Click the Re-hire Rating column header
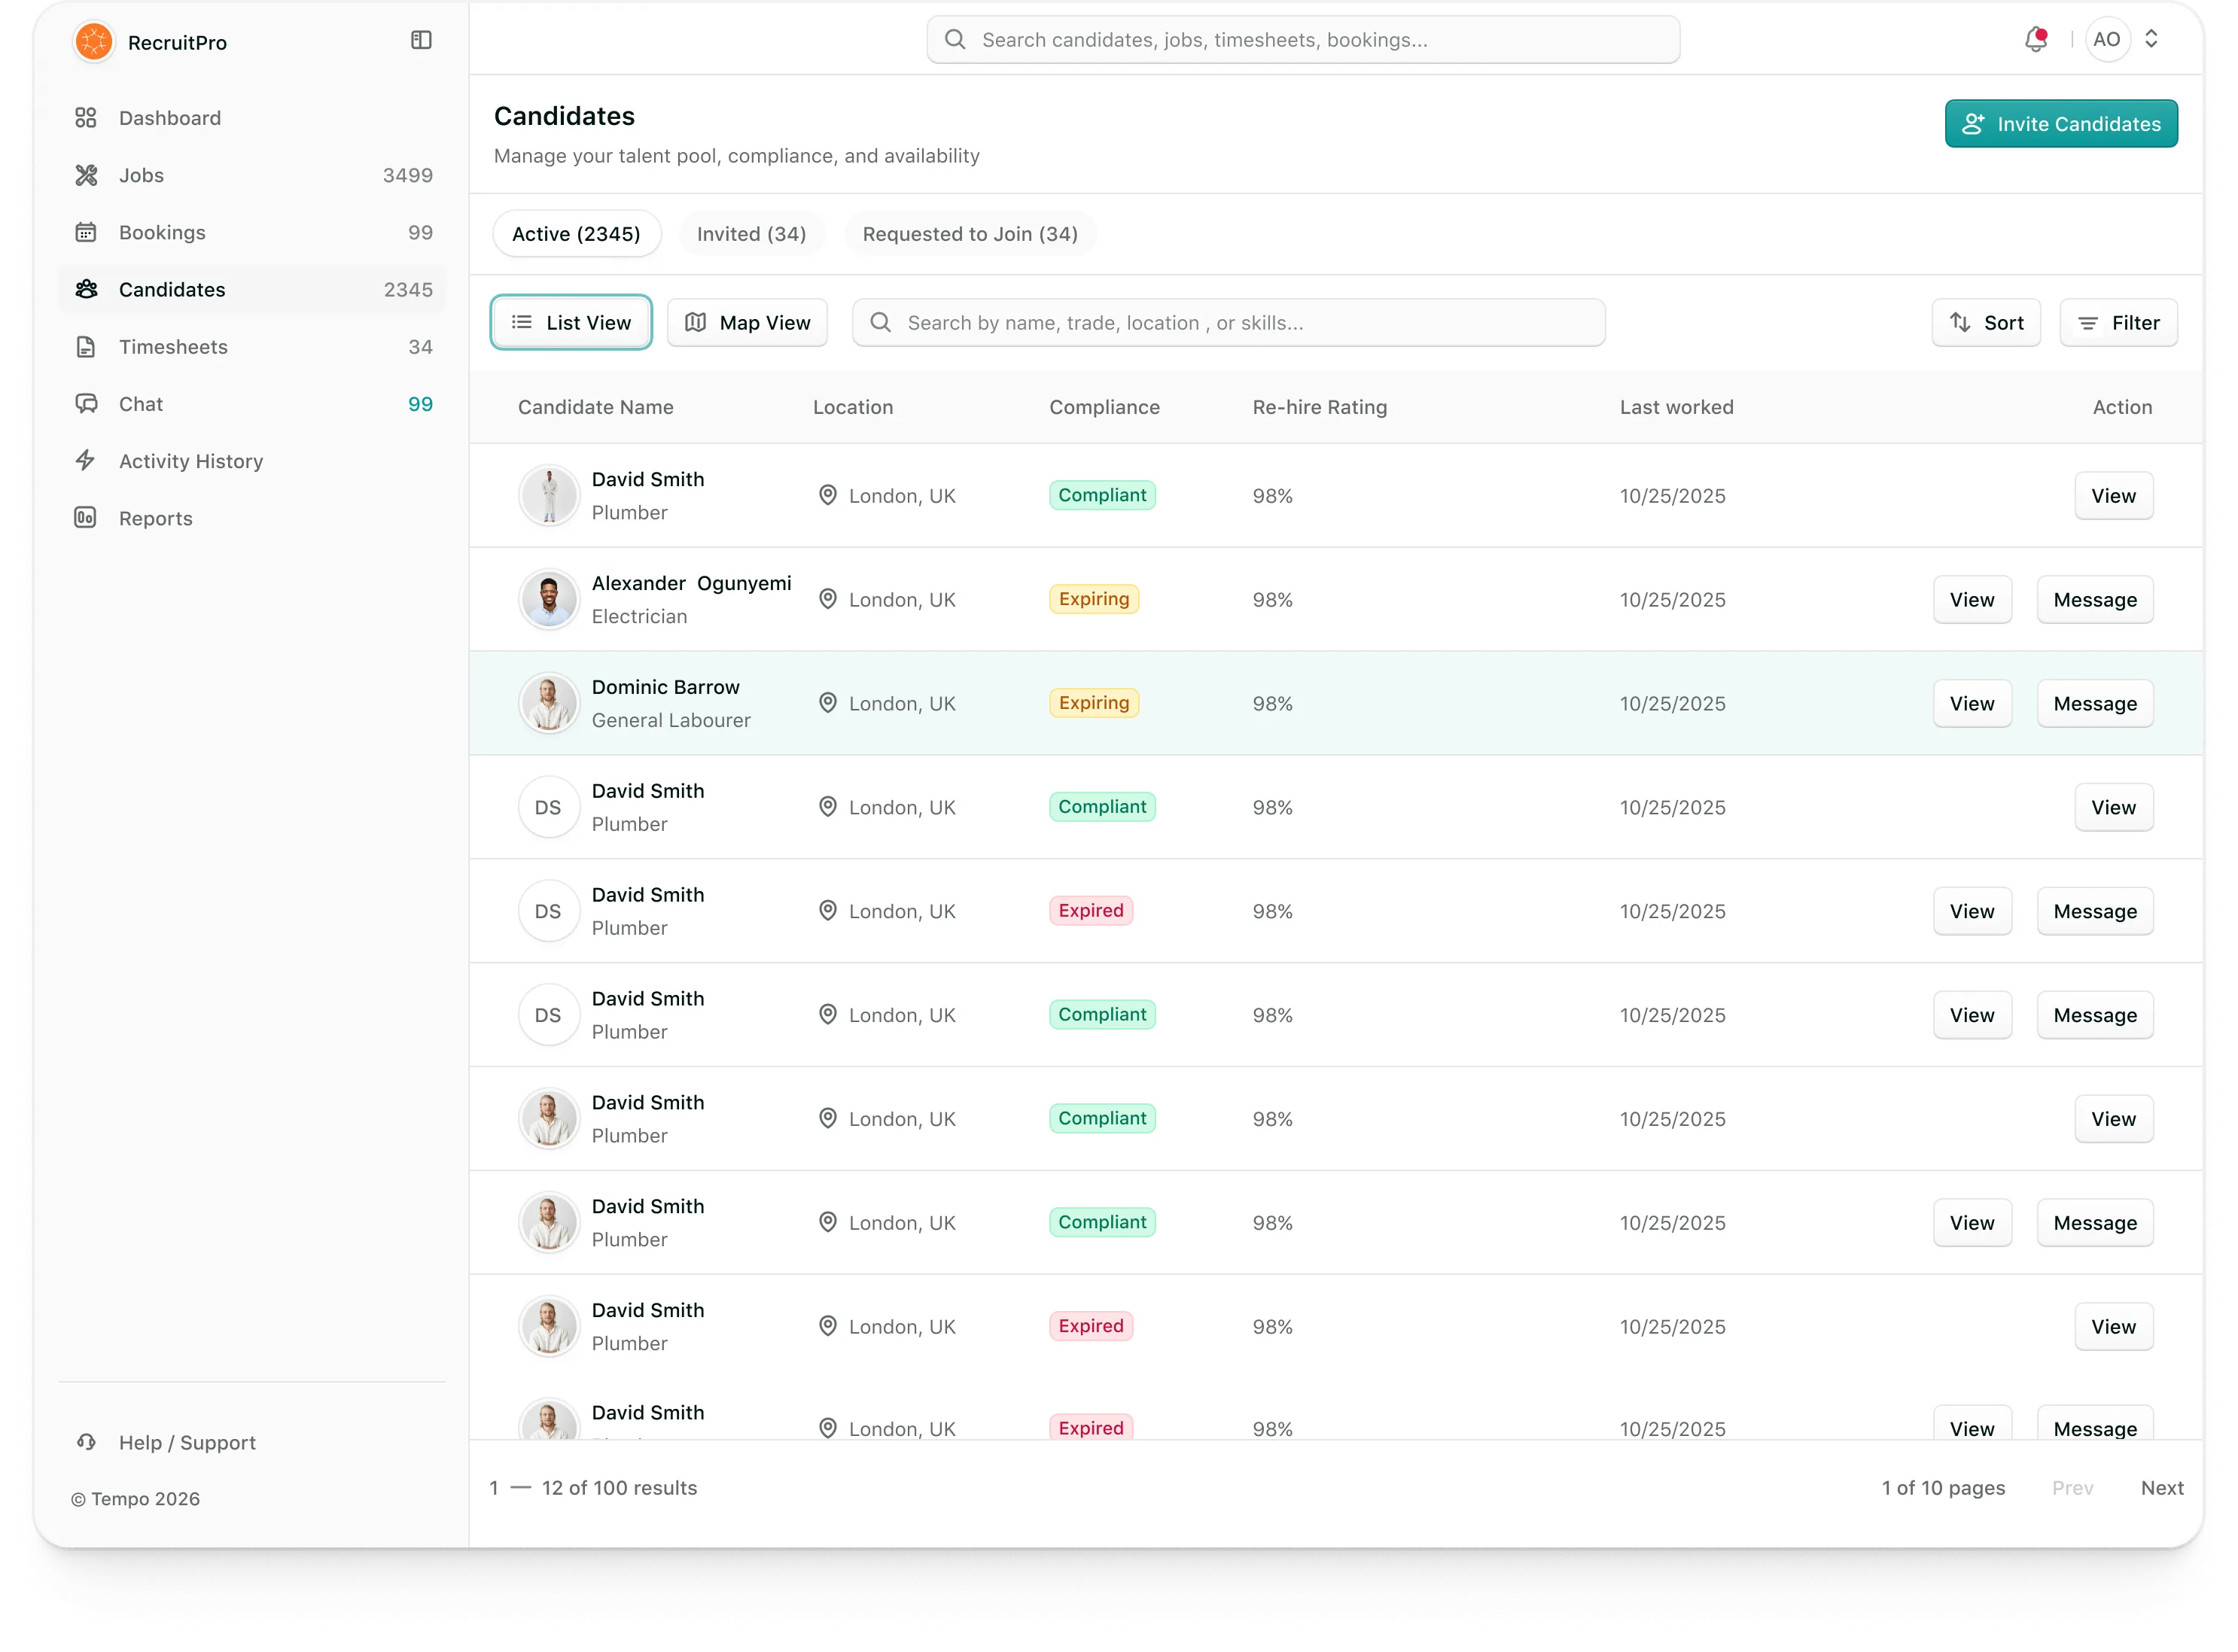 click(1319, 407)
